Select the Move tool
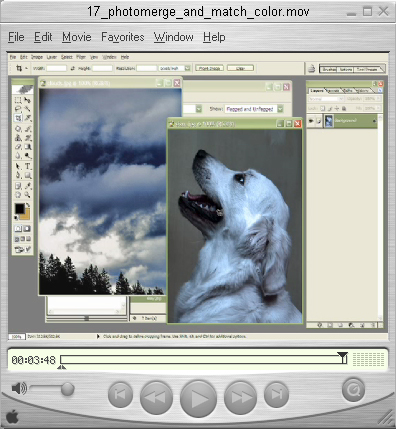This screenshot has height=429, width=396. pyautogui.click(x=28, y=100)
